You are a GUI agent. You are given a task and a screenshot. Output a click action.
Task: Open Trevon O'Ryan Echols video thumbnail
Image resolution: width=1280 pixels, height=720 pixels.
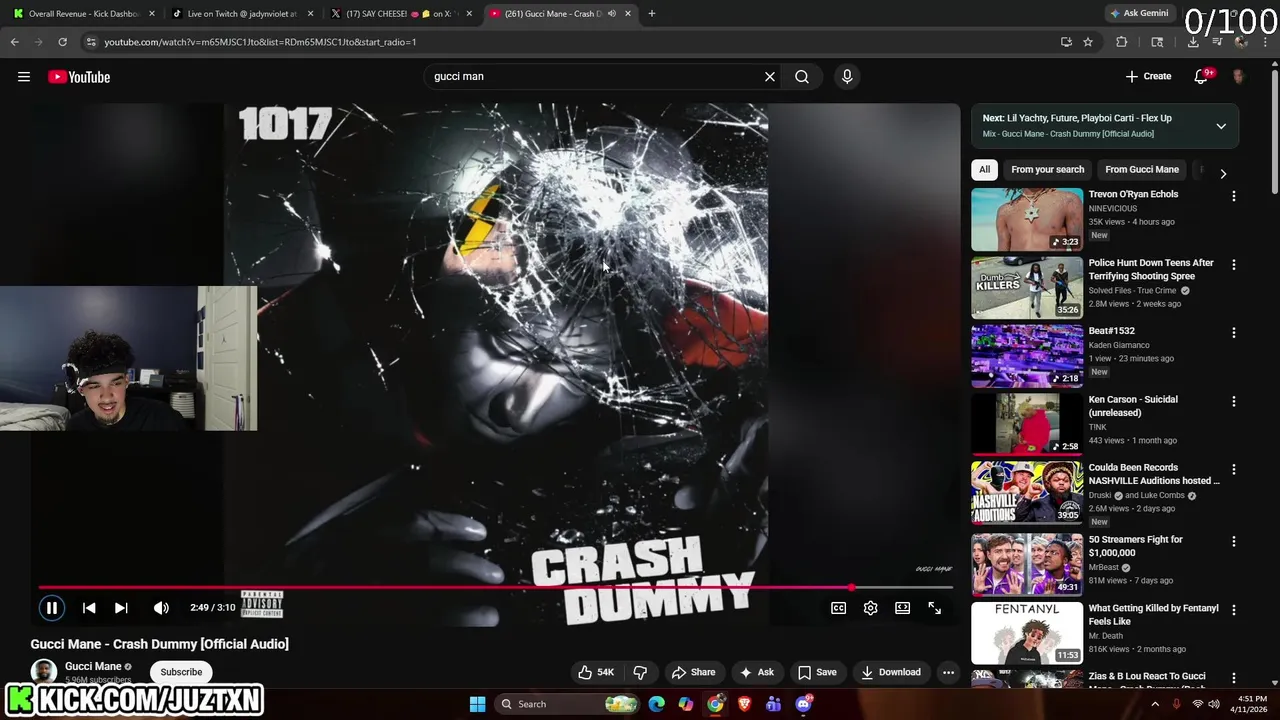coord(1027,219)
